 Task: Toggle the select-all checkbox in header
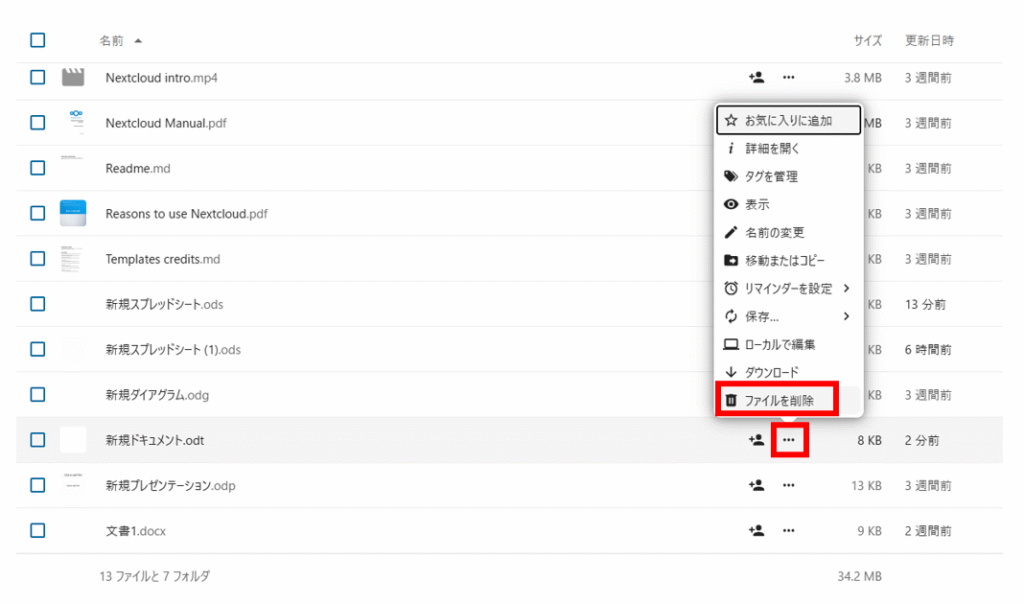point(38,41)
